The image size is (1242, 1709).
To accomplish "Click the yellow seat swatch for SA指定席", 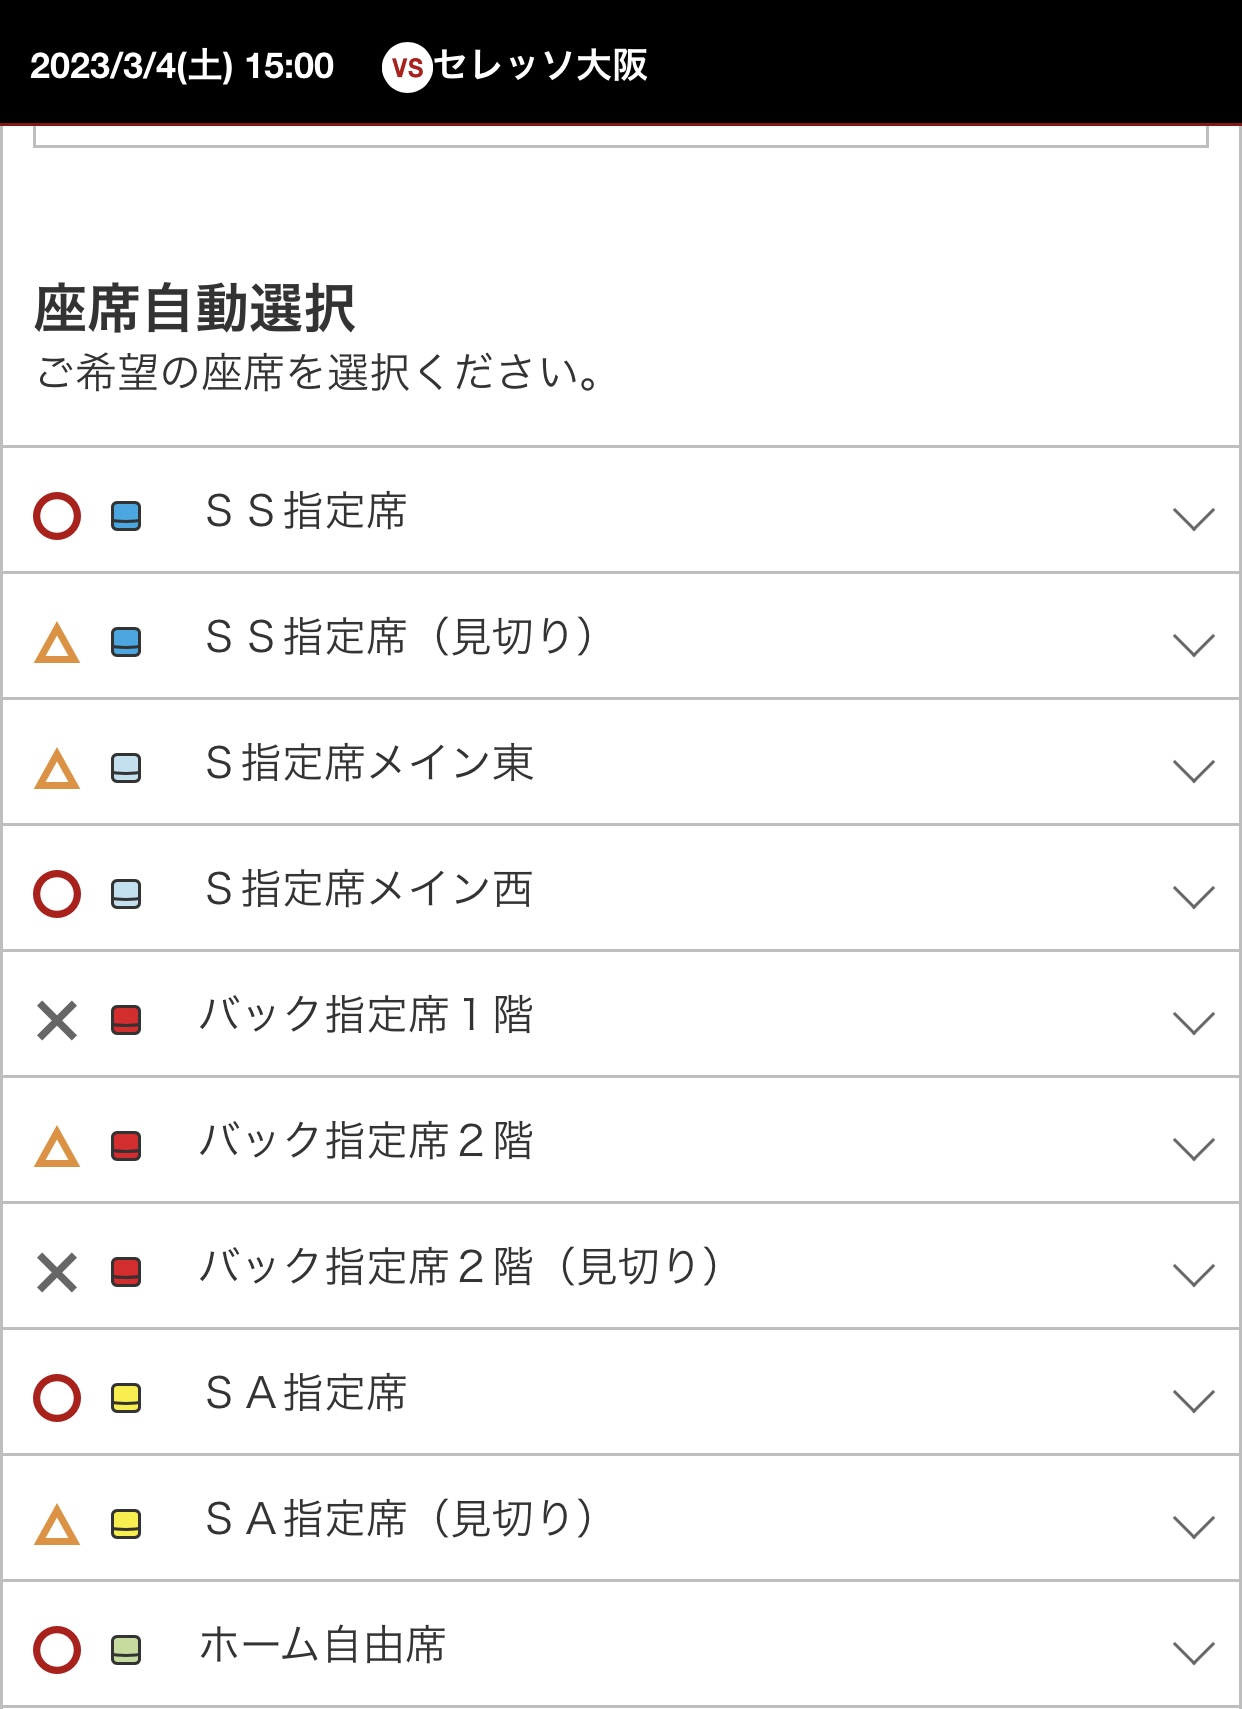I will point(126,1398).
